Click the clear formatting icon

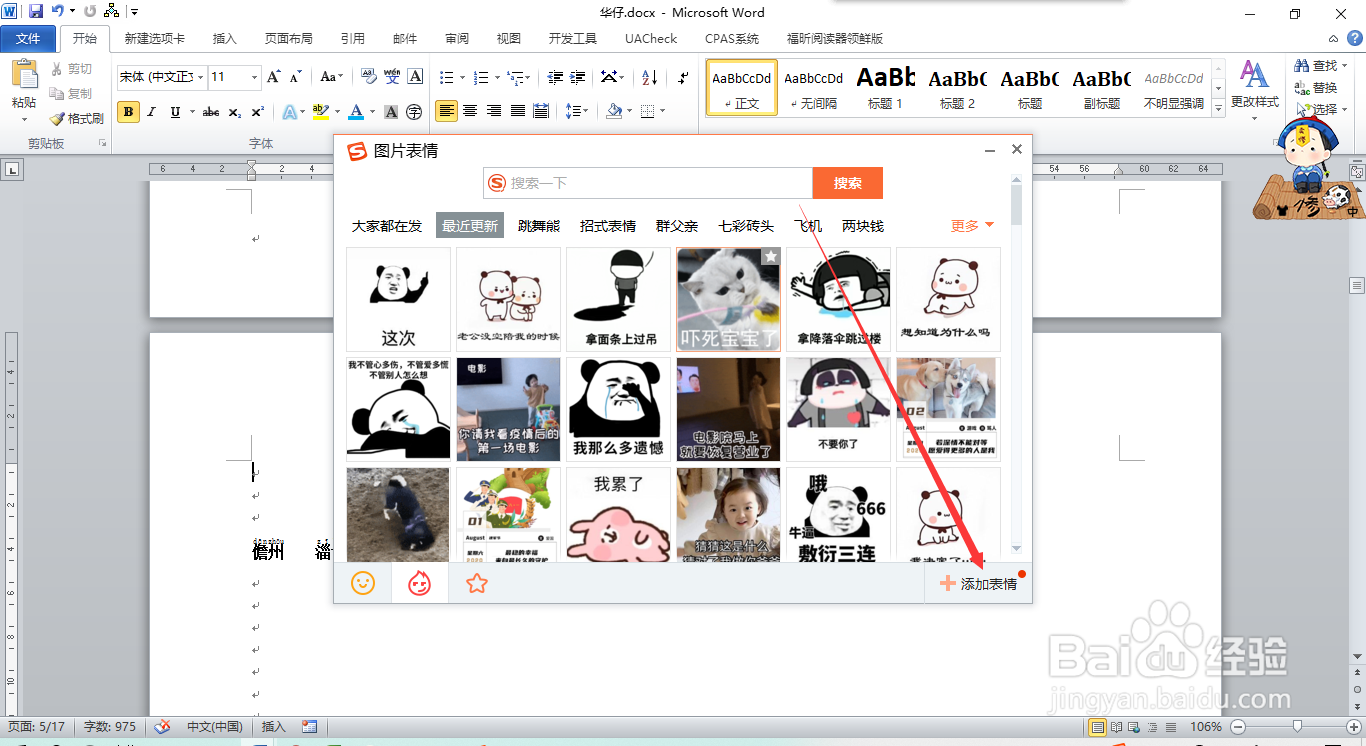point(368,77)
